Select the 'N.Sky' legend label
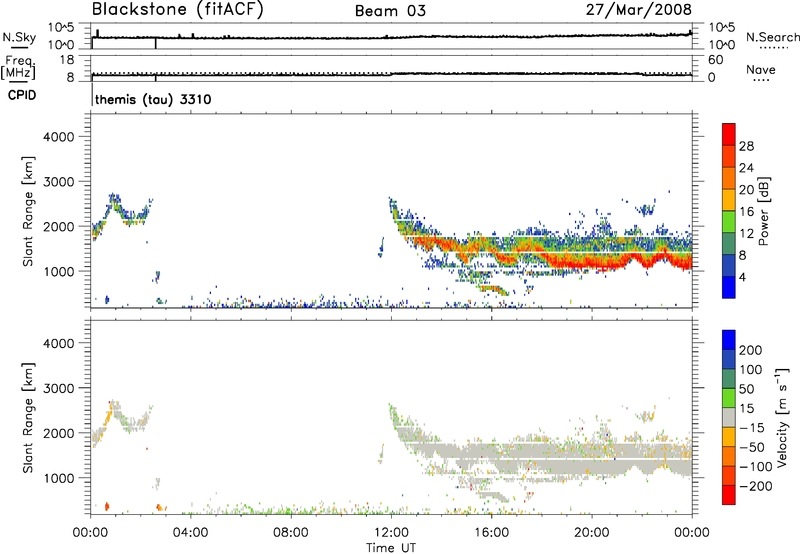The width and height of the screenshot is (800, 554). point(19,37)
